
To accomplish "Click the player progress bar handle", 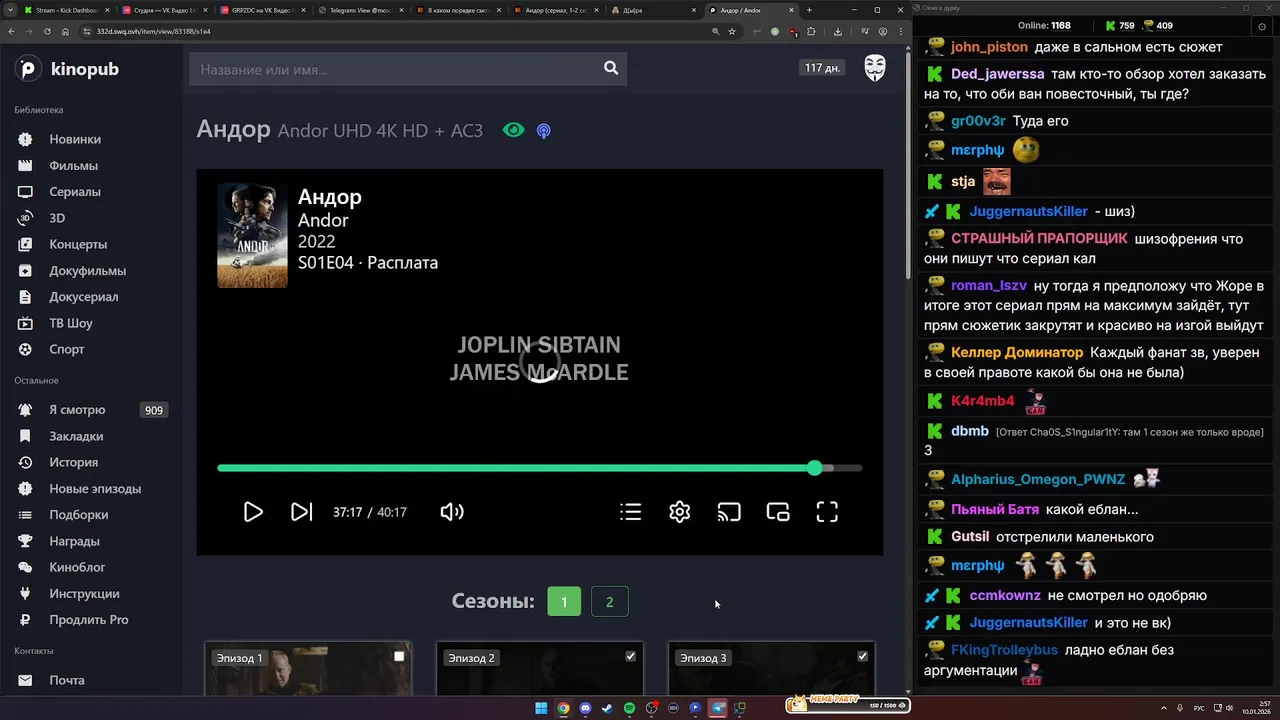I will pyautogui.click(x=815, y=468).
